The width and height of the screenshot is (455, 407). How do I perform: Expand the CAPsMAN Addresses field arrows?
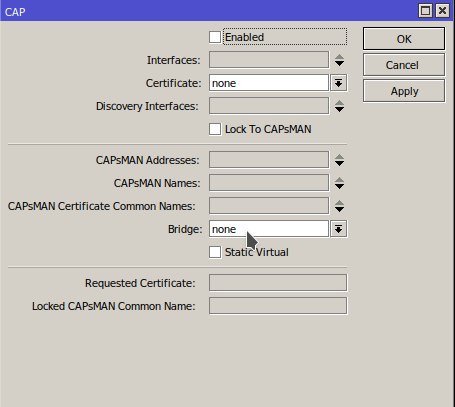(x=339, y=160)
